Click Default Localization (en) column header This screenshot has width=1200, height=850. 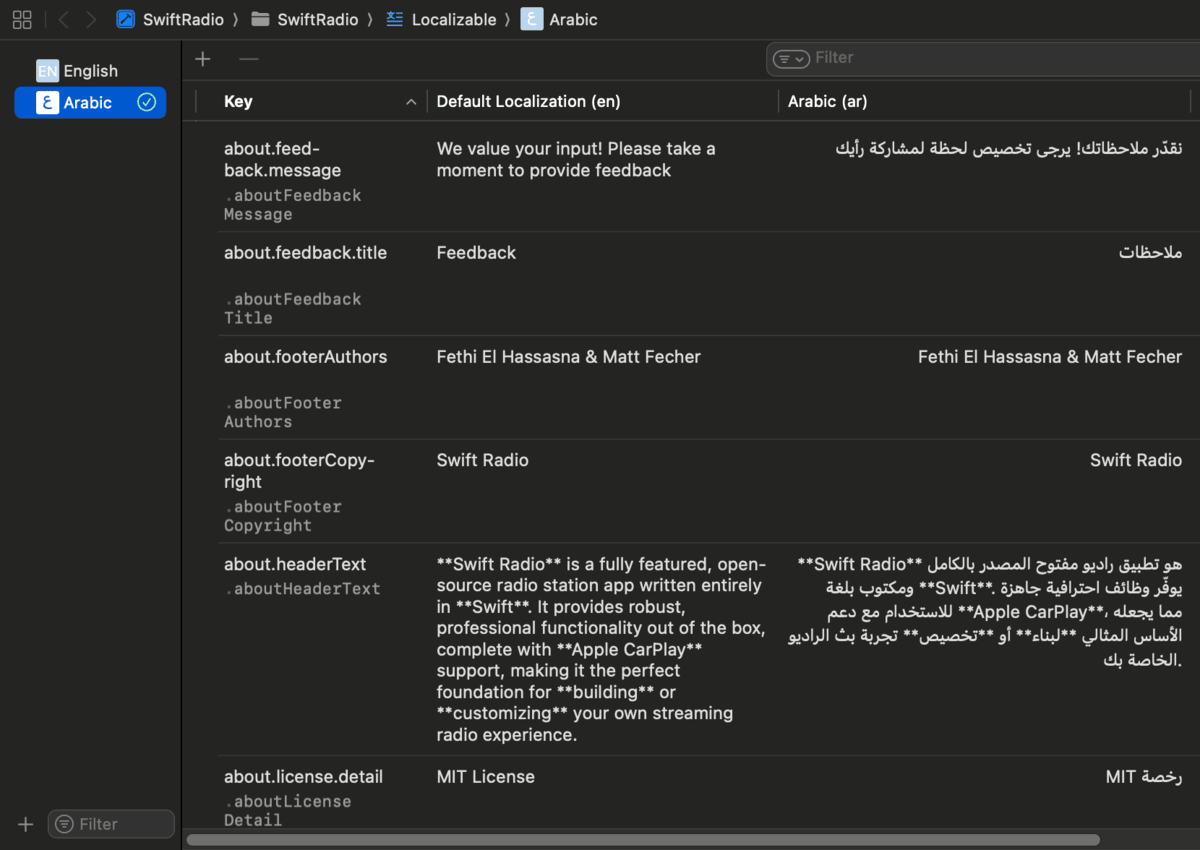click(529, 102)
